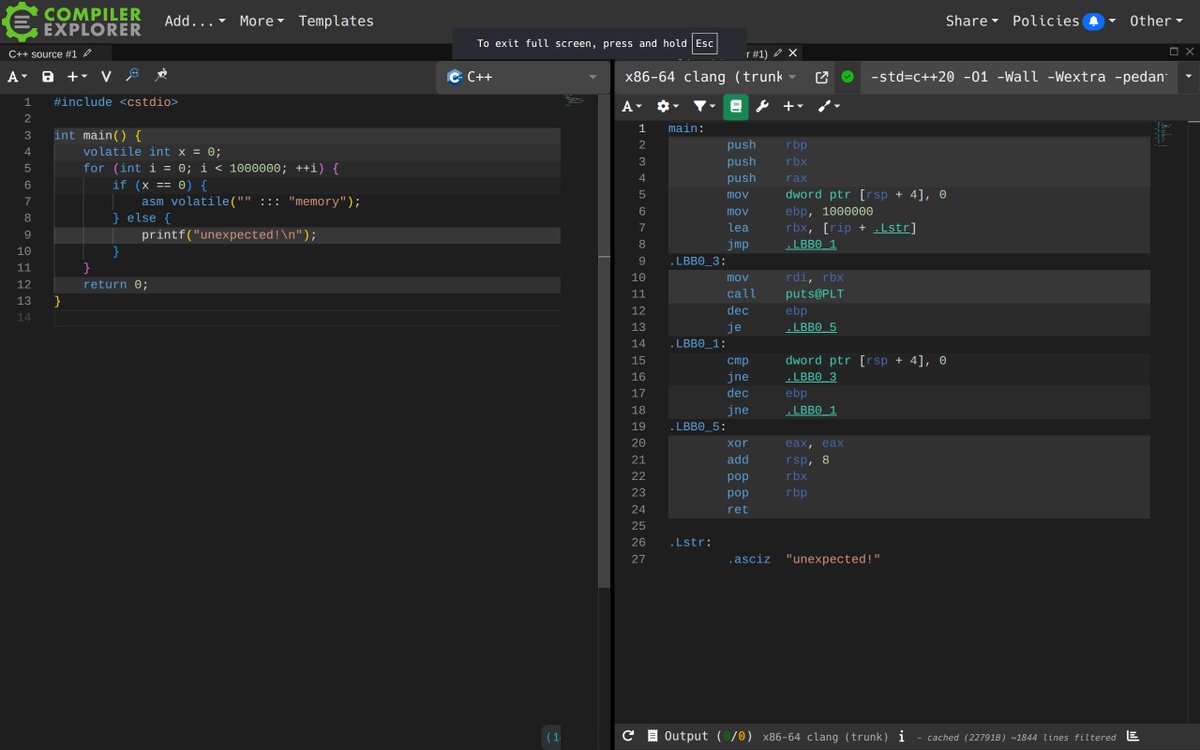Screen dimensions: 1200x750
Task: Click the printf("unexpected!\n") line
Action: click(229, 235)
